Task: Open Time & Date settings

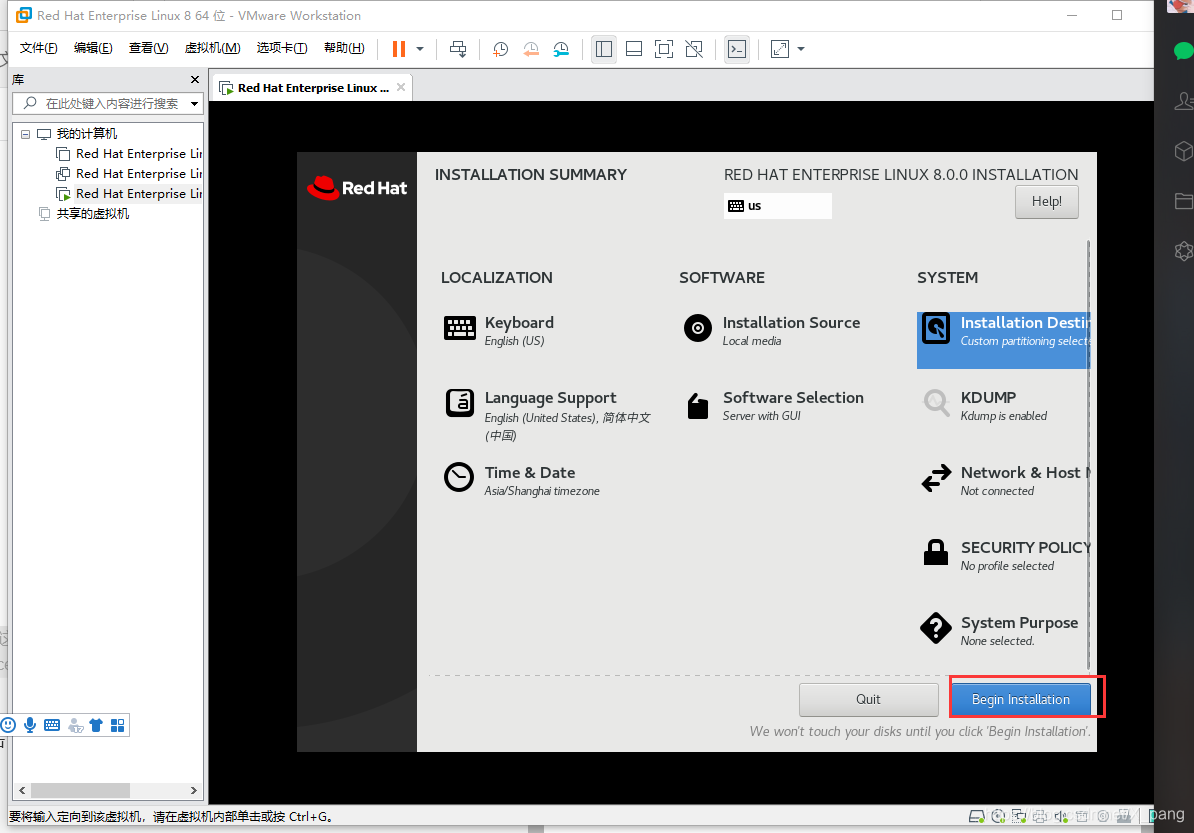Action: (522, 480)
